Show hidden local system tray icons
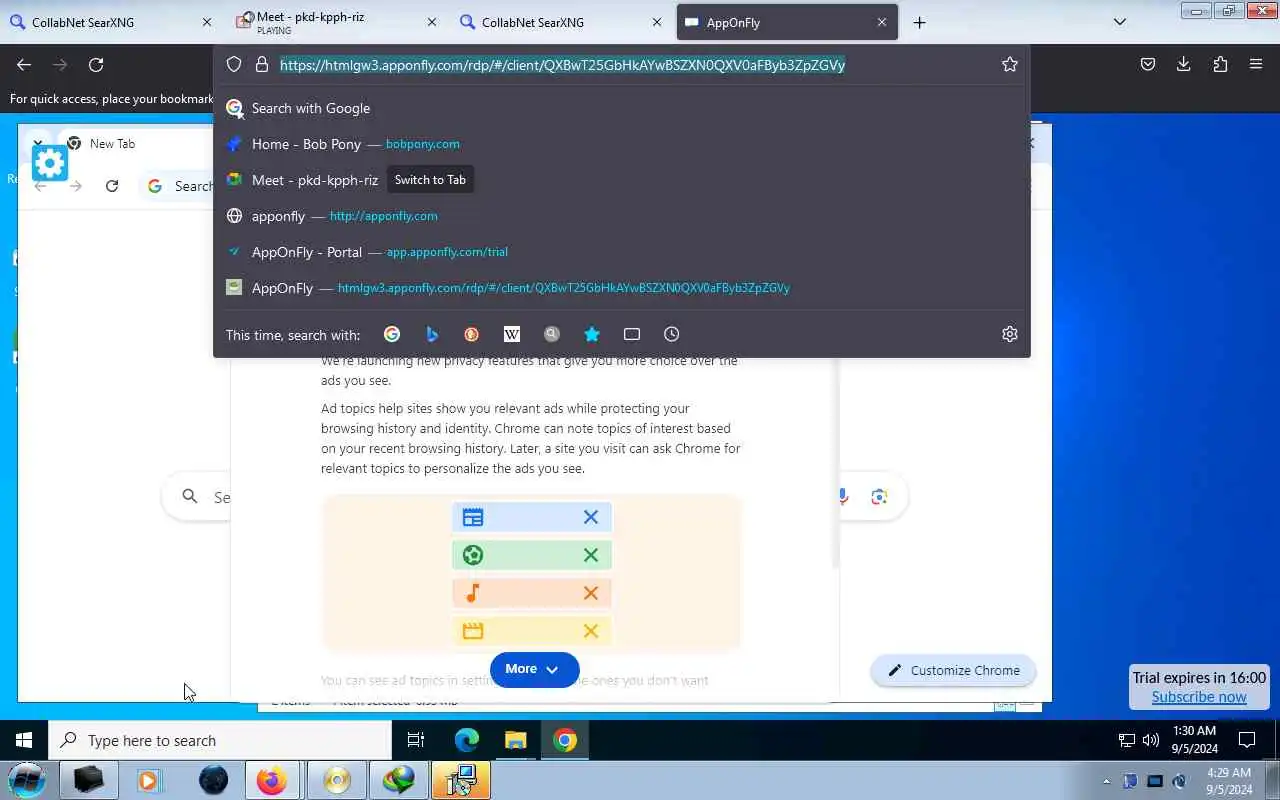Screen dimensions: 1280x800 (1106, 781)
